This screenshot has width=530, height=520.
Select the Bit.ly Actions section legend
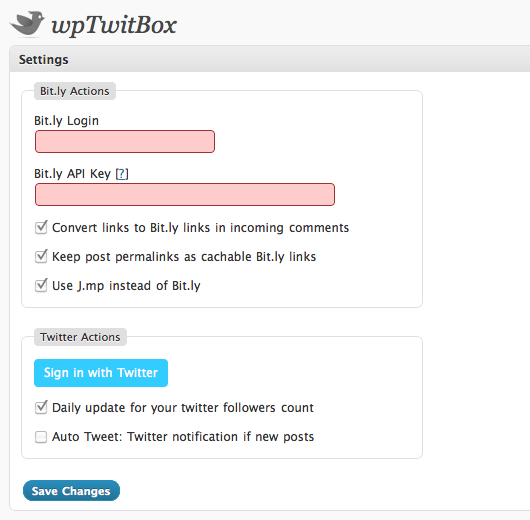point(75,91)
